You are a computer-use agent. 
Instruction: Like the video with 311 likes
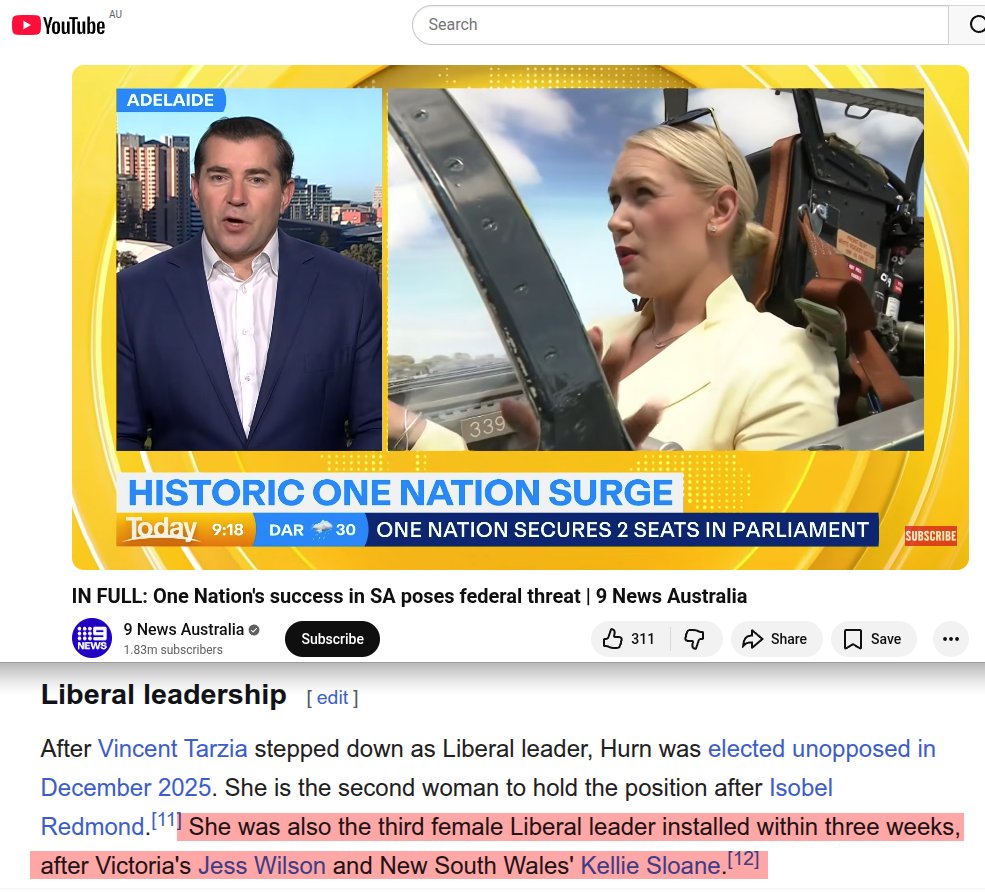click(630, 639)
